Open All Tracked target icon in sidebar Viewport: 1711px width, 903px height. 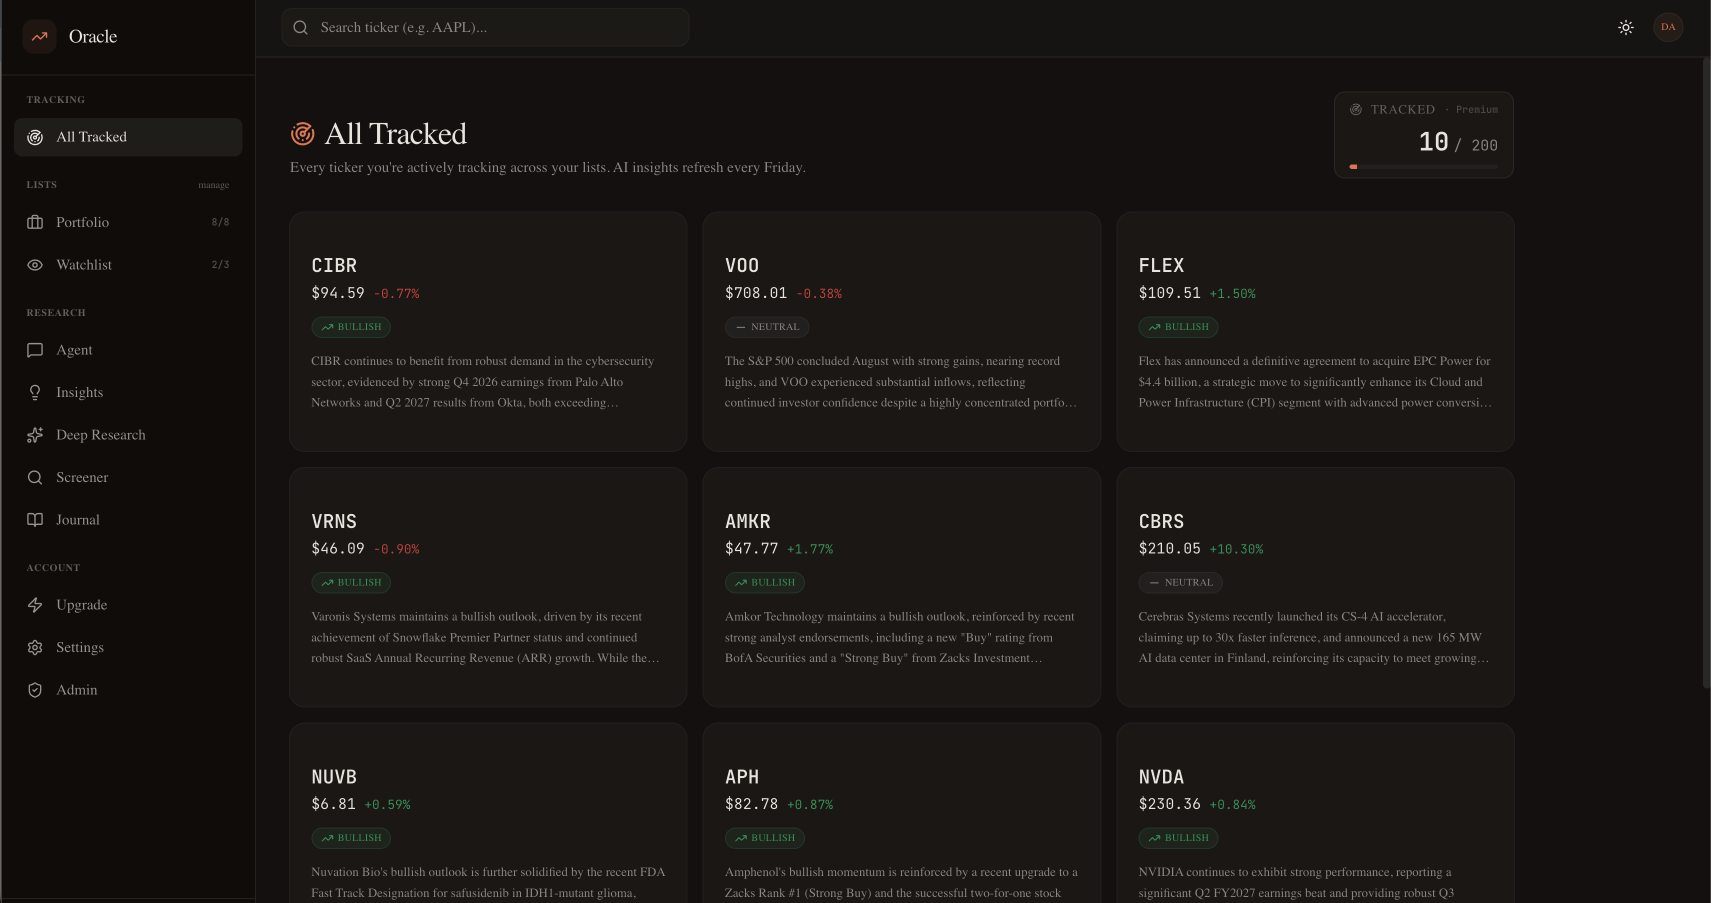[35, 137]
